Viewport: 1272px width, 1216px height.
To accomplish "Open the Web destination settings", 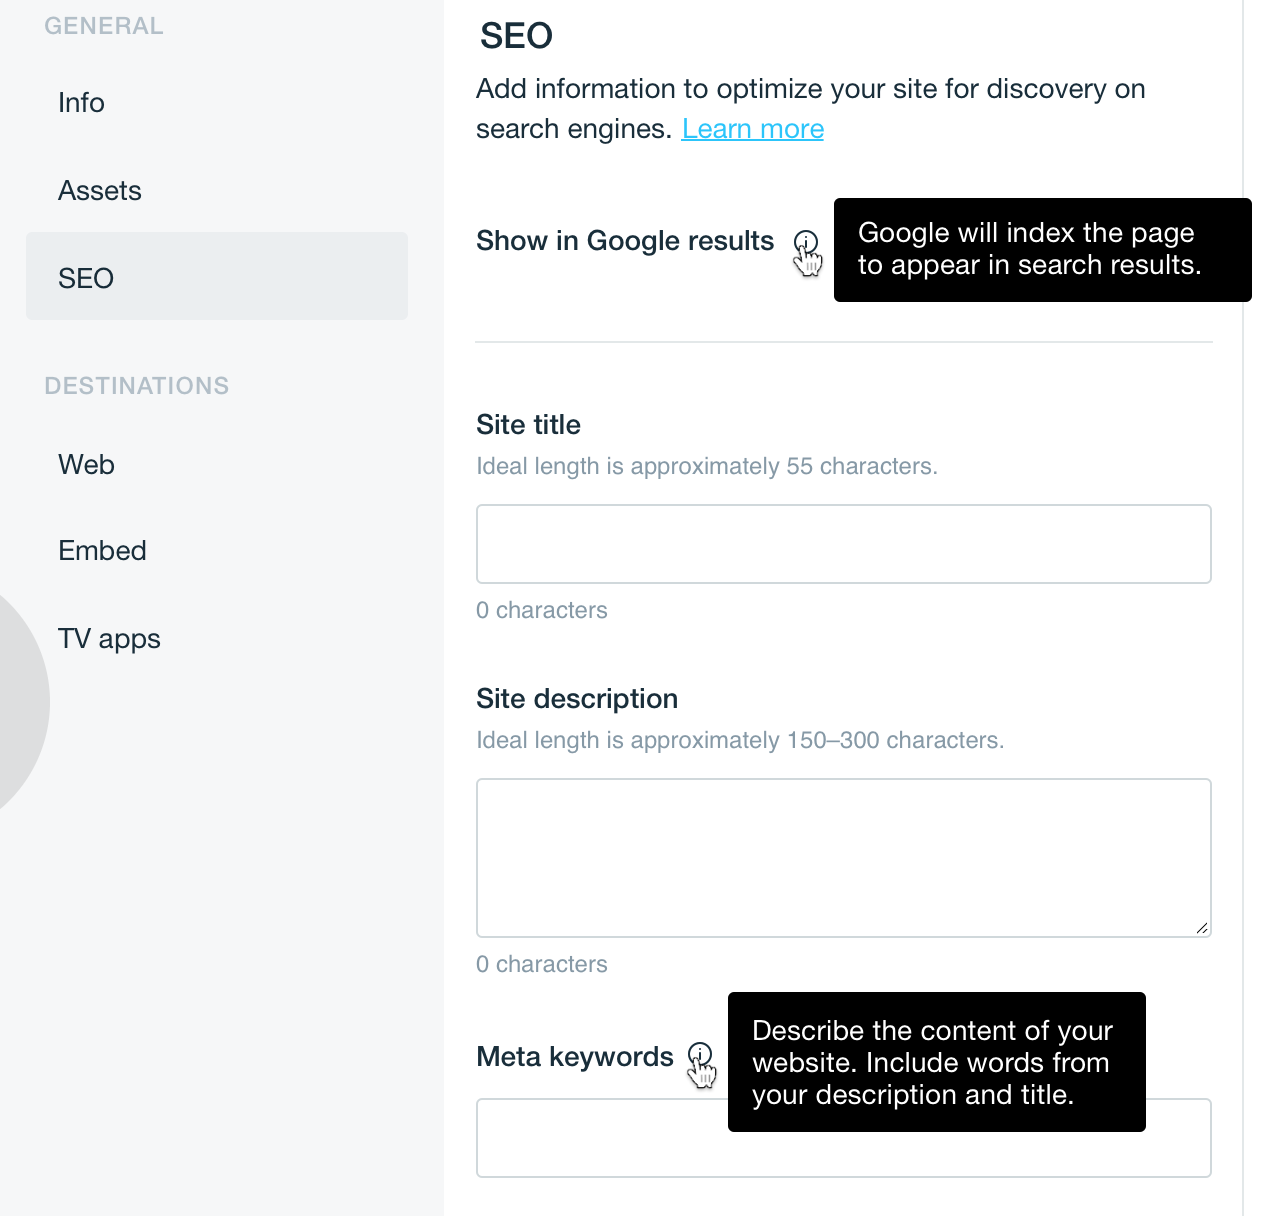I will (x=86, y=464).
